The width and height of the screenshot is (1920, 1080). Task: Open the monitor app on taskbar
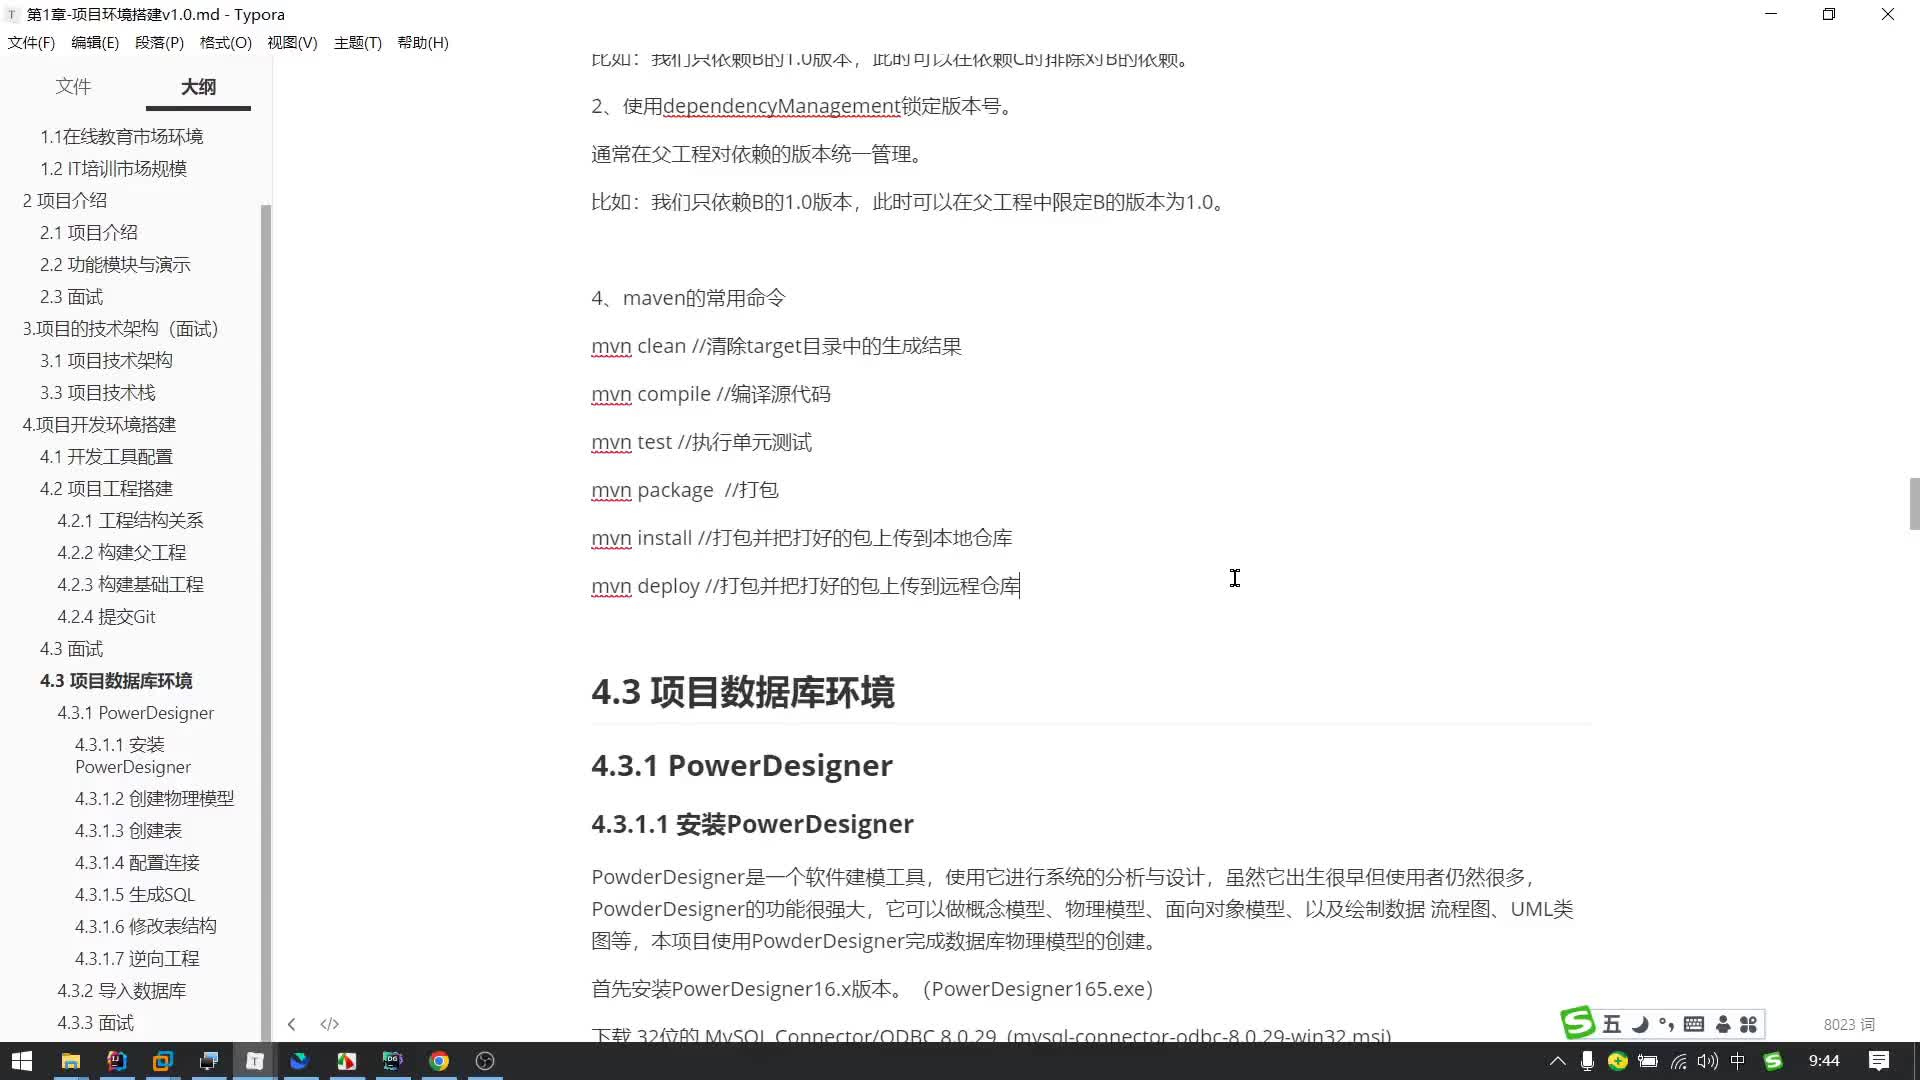coord(208,1061)
